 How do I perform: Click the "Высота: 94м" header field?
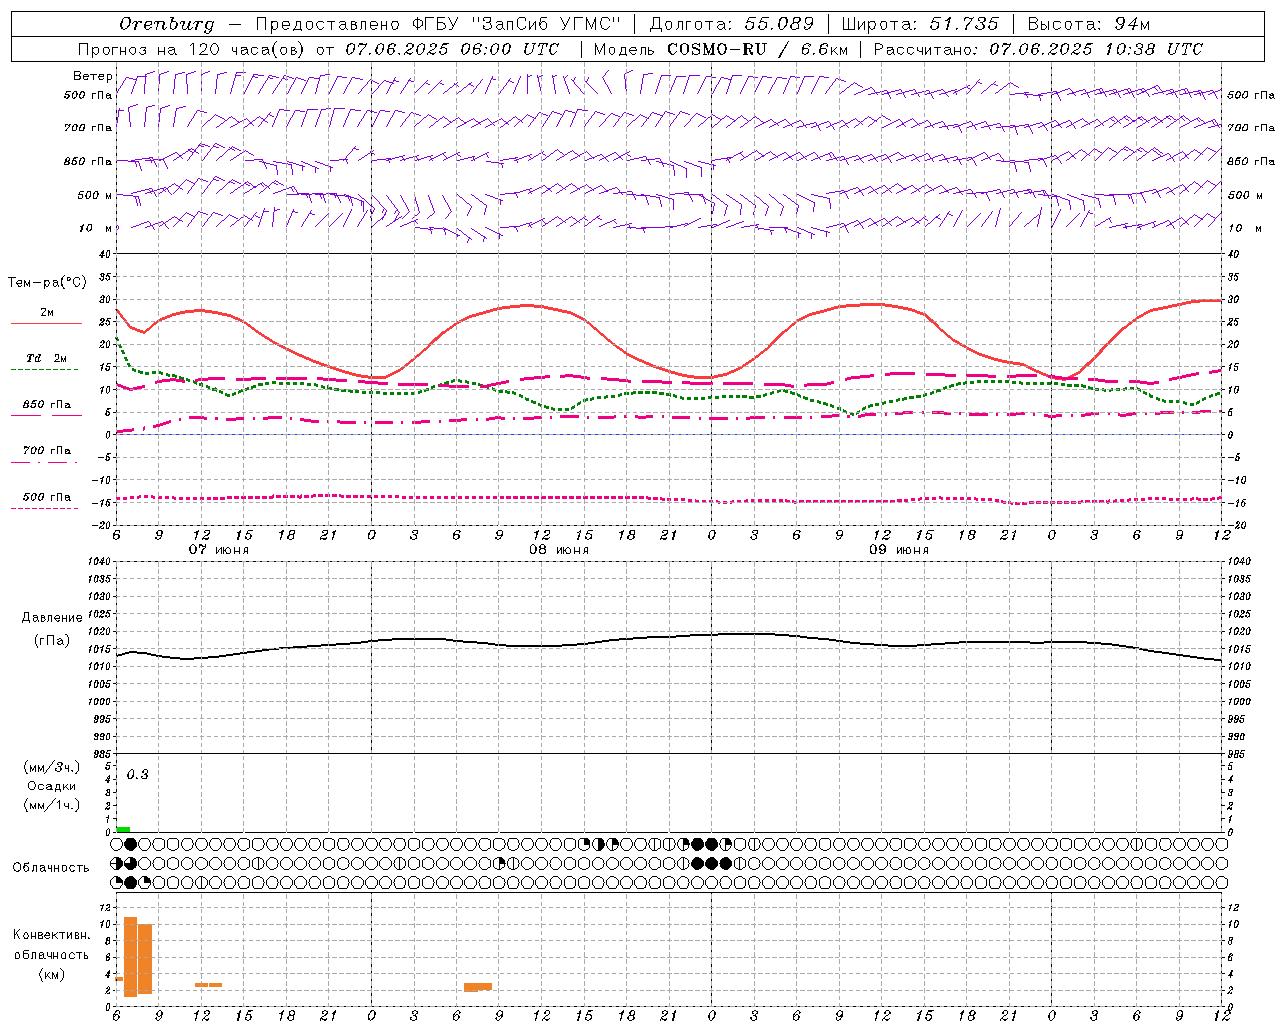click(x=1089, y=24)
